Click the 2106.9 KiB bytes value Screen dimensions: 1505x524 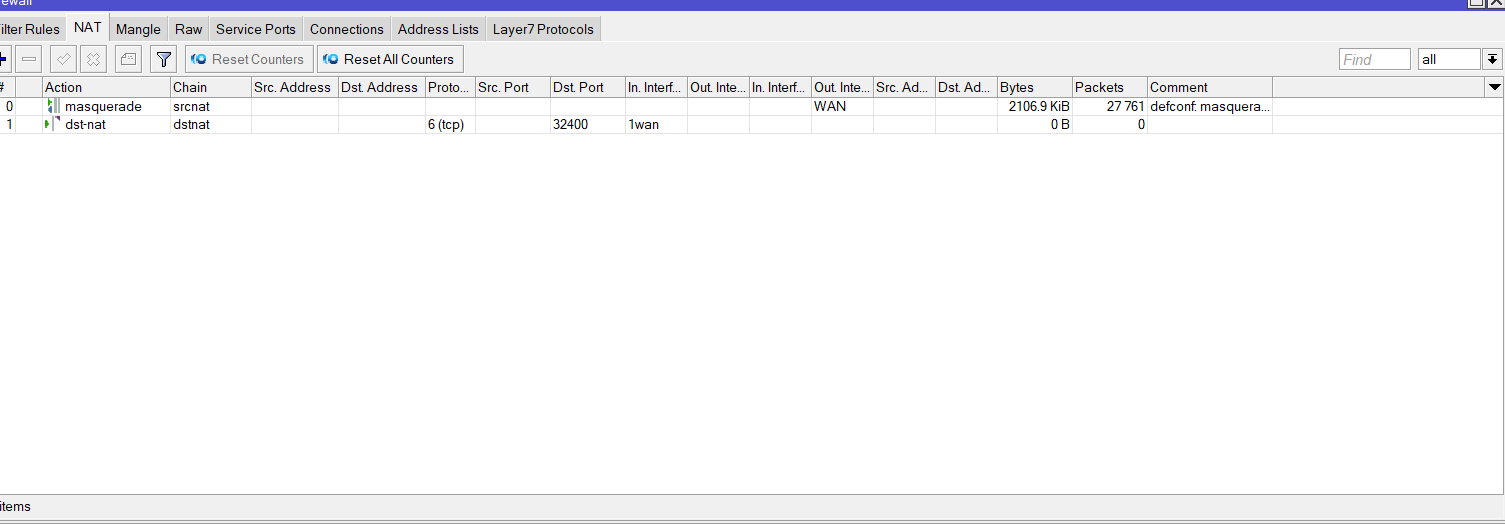pyautogui.click(x=1039, y=106)
